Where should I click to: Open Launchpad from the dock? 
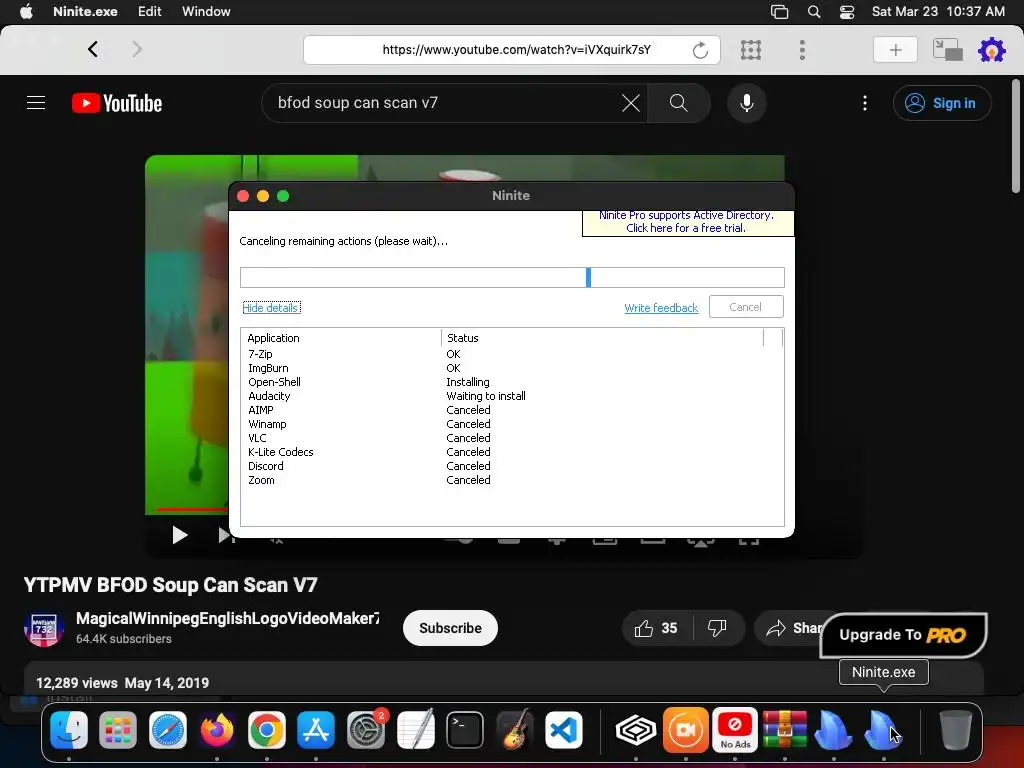click(x=118, y=729)
